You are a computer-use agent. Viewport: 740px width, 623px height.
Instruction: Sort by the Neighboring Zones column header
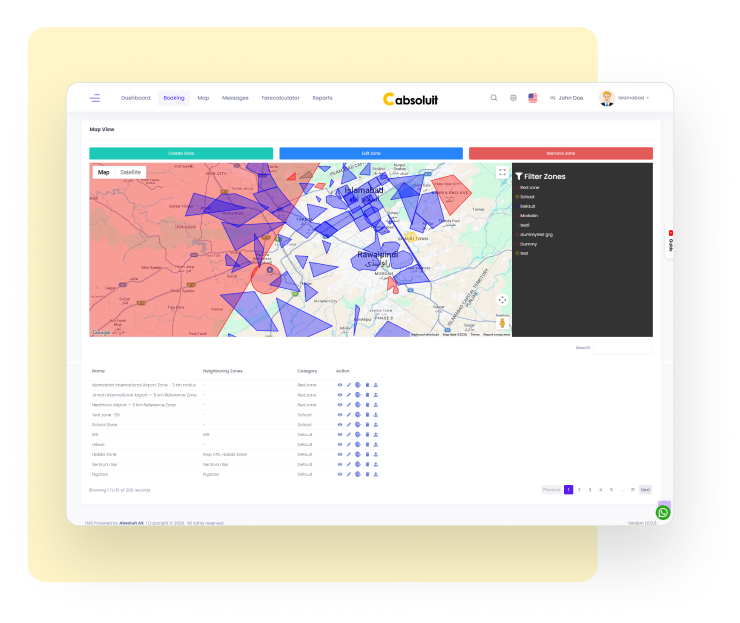(222, 371)
